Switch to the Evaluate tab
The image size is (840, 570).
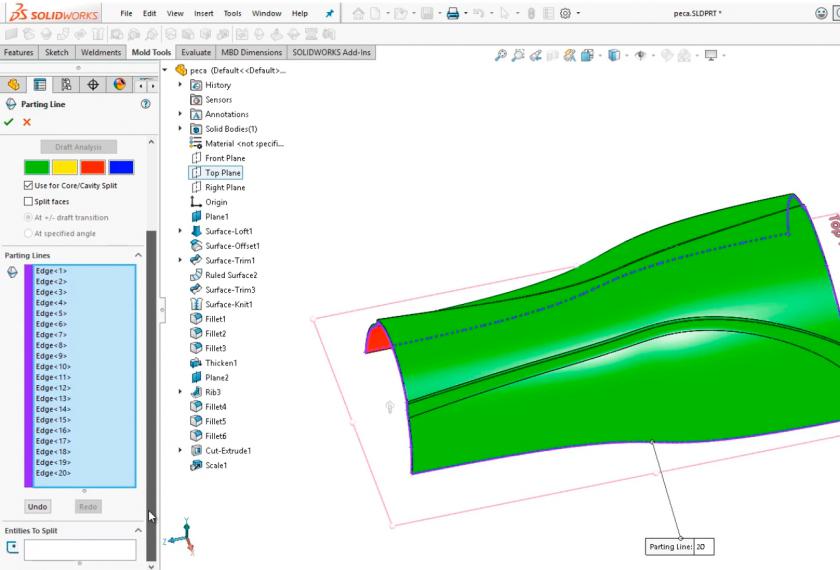tap(196, 52)
